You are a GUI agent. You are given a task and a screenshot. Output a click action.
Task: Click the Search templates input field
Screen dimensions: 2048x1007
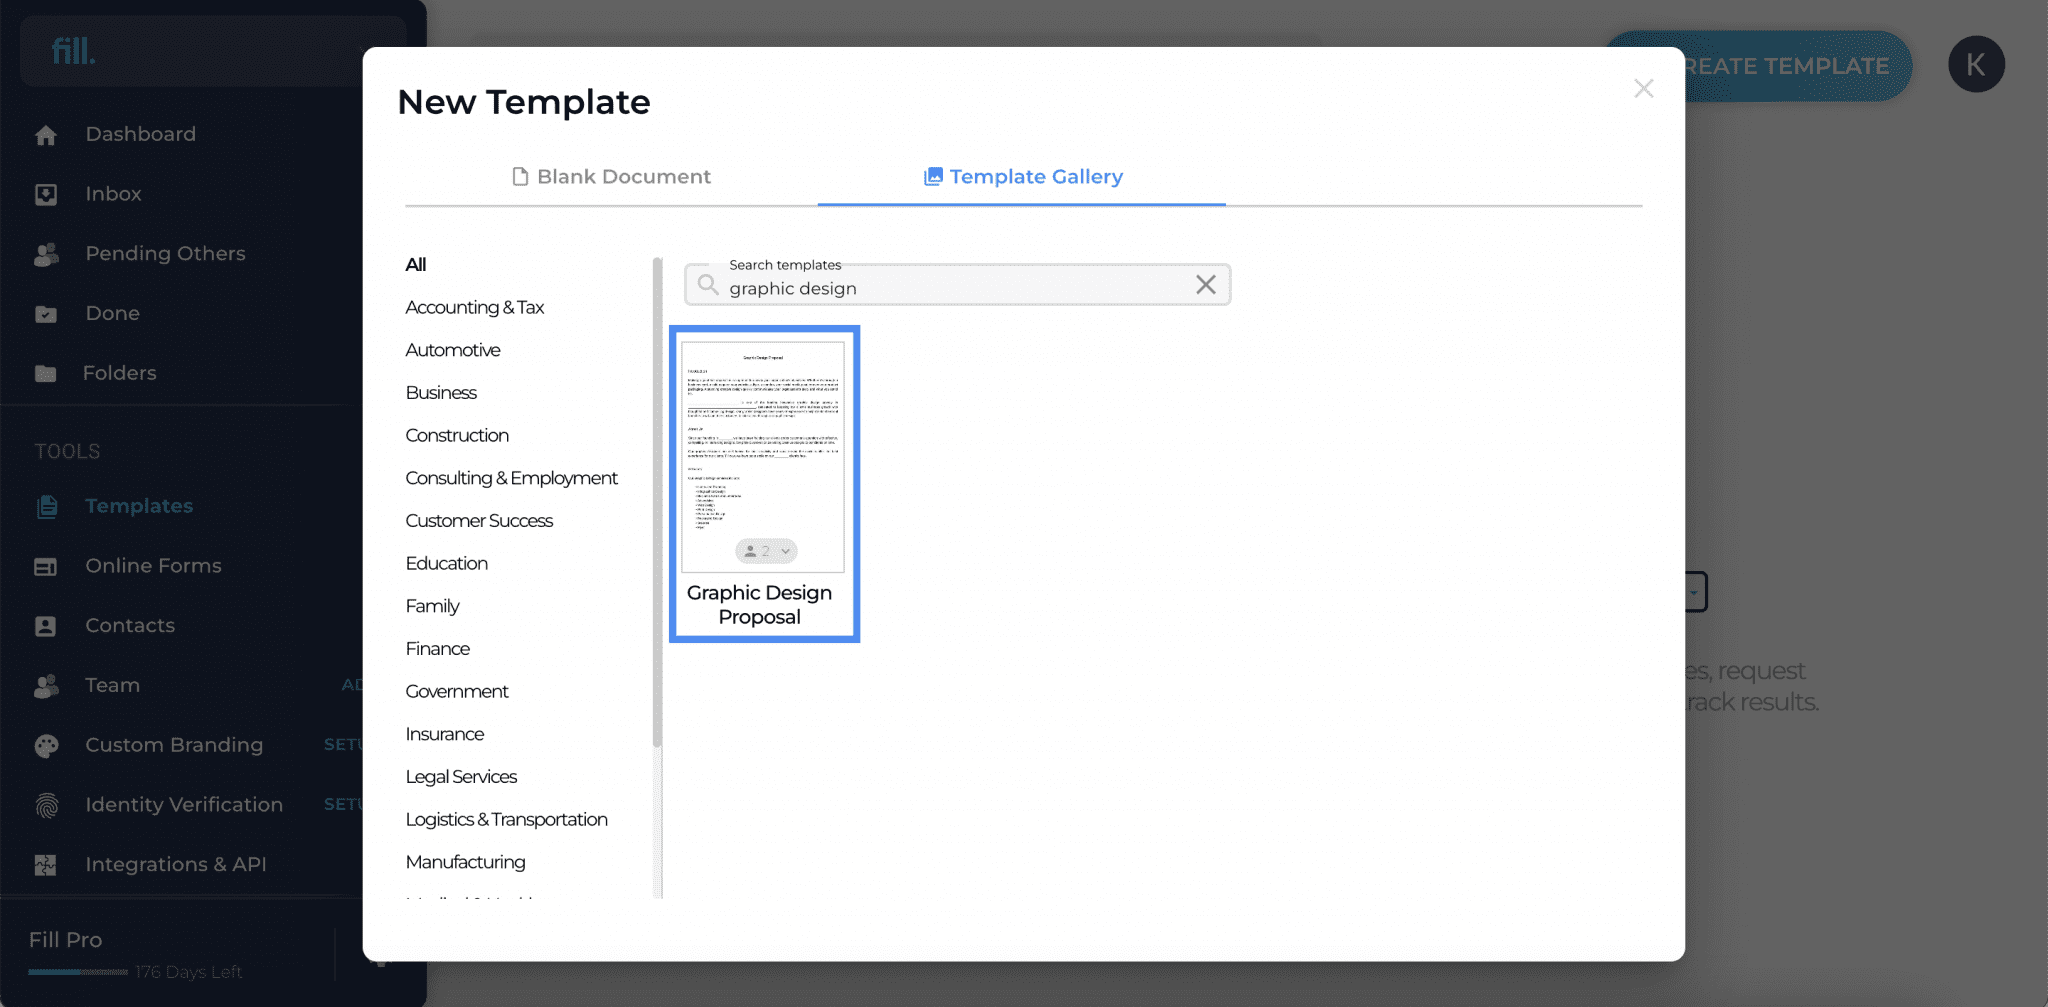click(x=957, y=285)
